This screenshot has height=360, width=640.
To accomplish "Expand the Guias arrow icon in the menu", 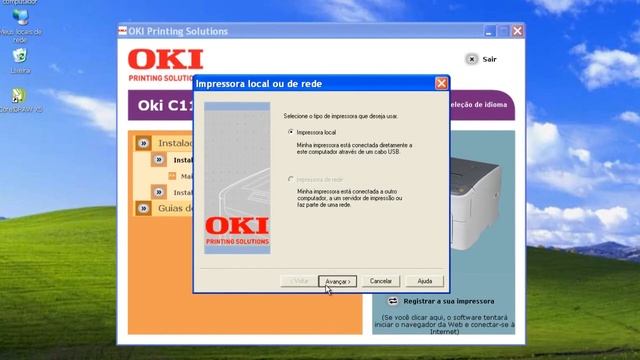I will click(x=143, y=208).
